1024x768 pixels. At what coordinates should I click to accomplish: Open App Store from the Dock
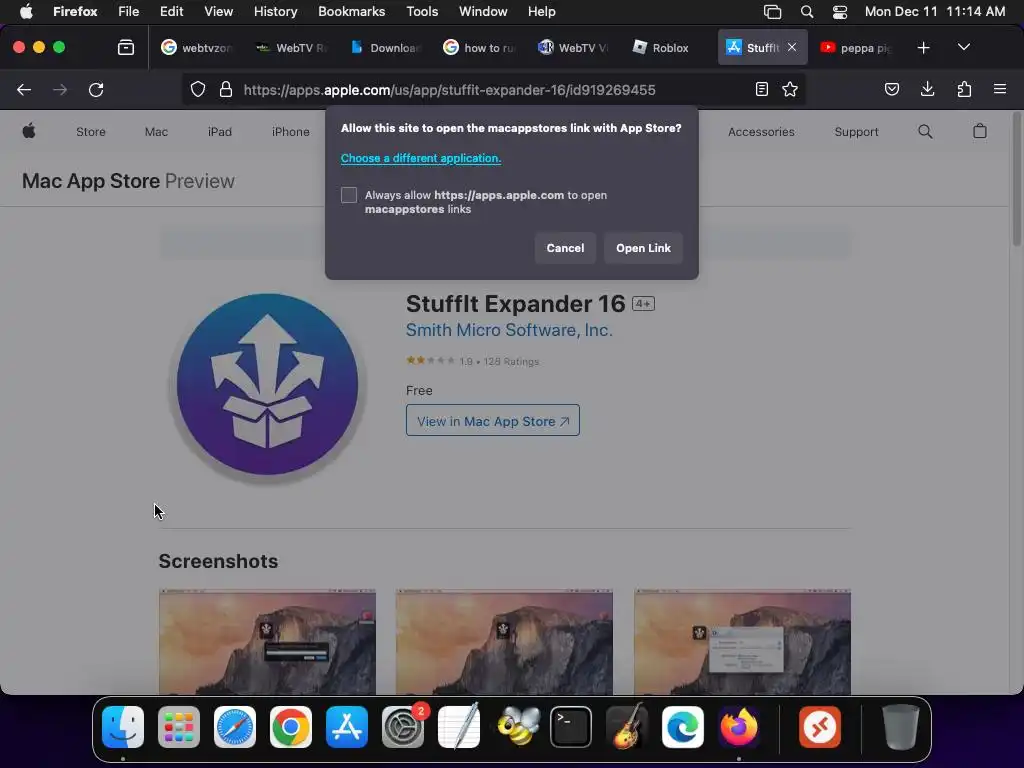point(347,727)
